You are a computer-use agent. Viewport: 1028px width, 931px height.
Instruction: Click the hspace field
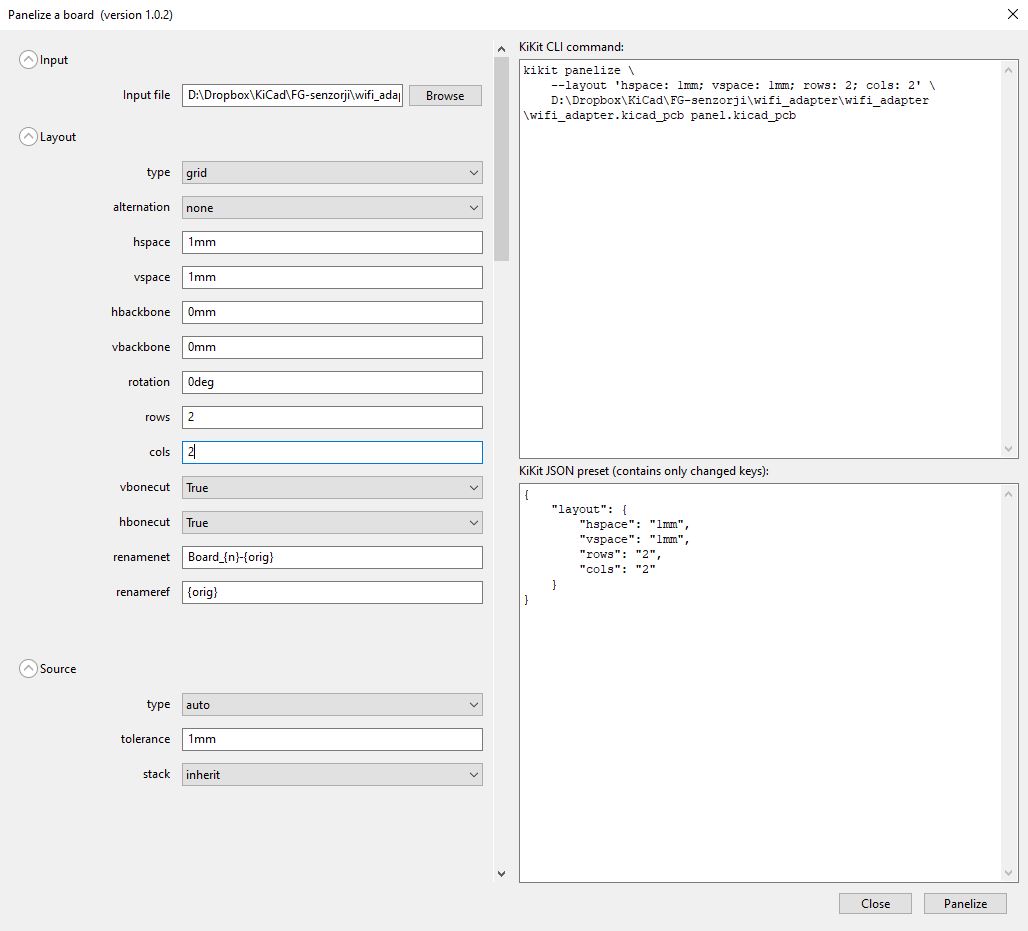[332, 242]
